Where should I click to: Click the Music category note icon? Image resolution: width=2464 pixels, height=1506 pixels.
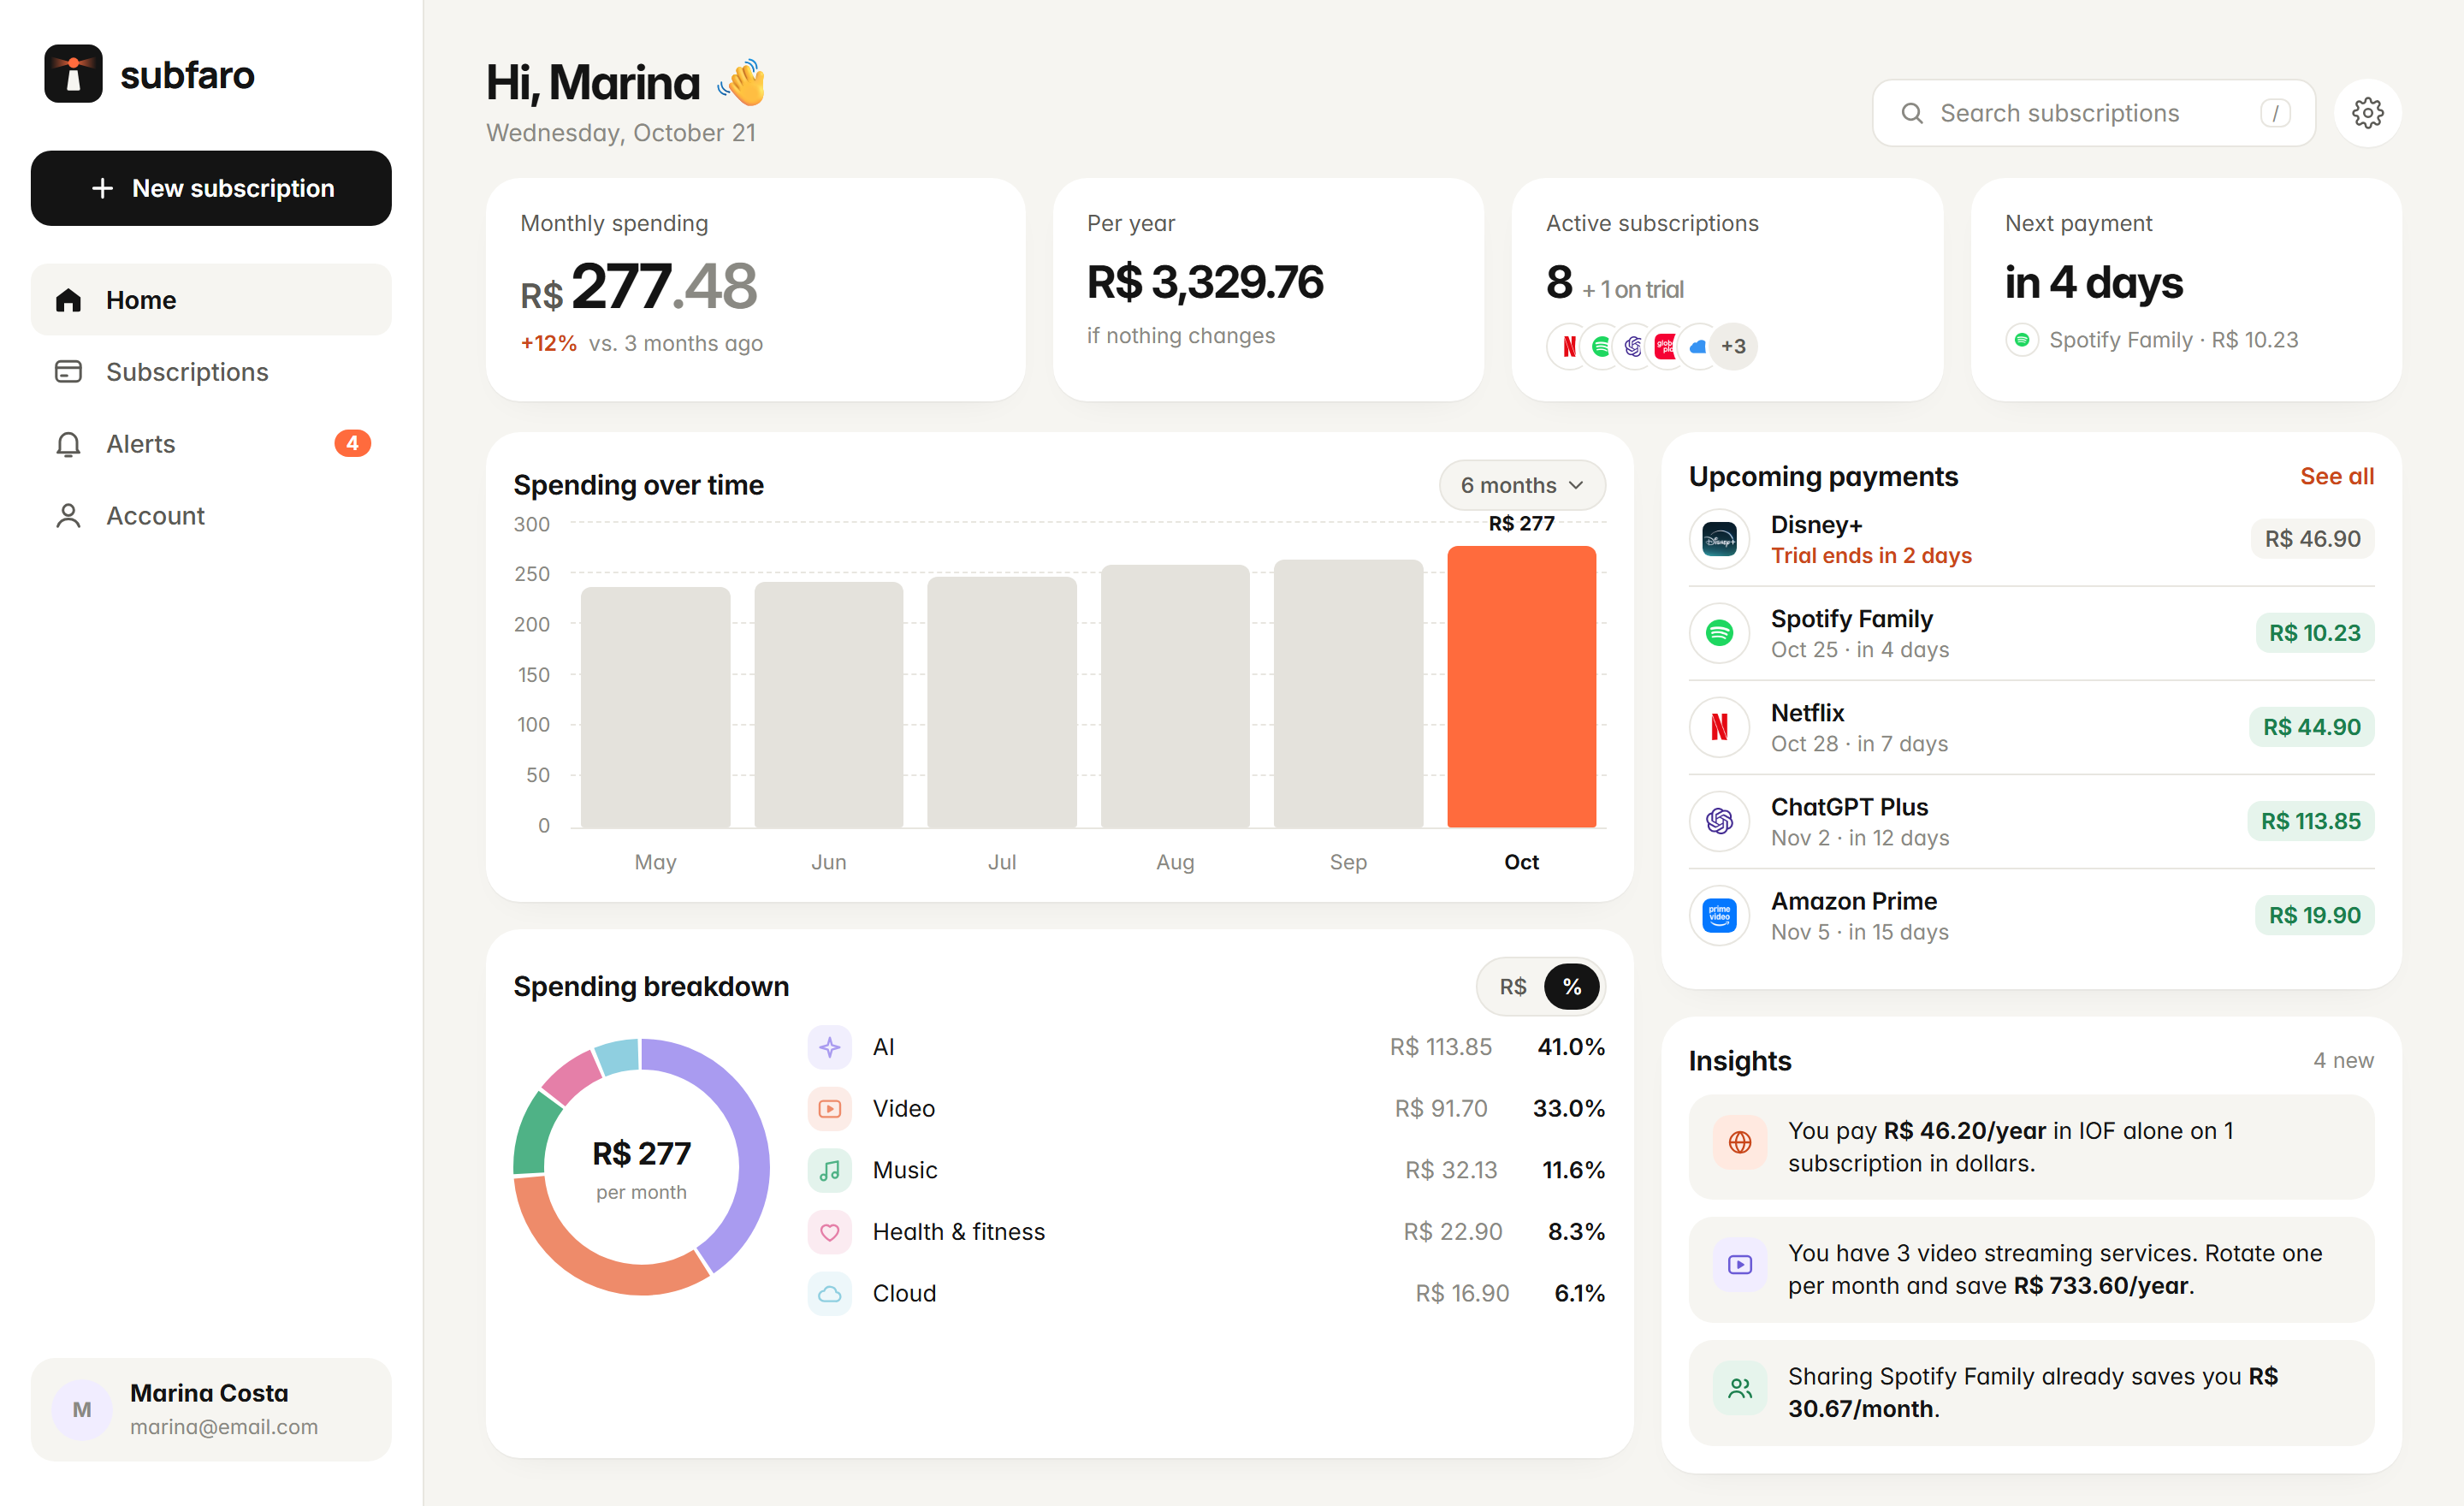[829, 1170]
